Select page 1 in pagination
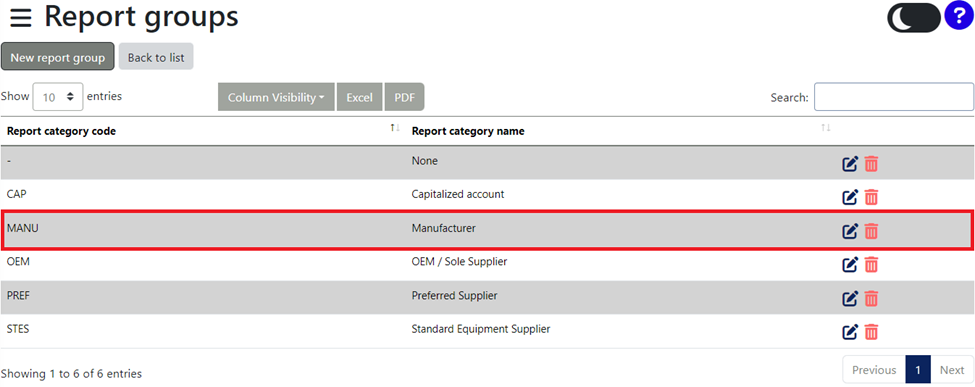 (918, 370)
